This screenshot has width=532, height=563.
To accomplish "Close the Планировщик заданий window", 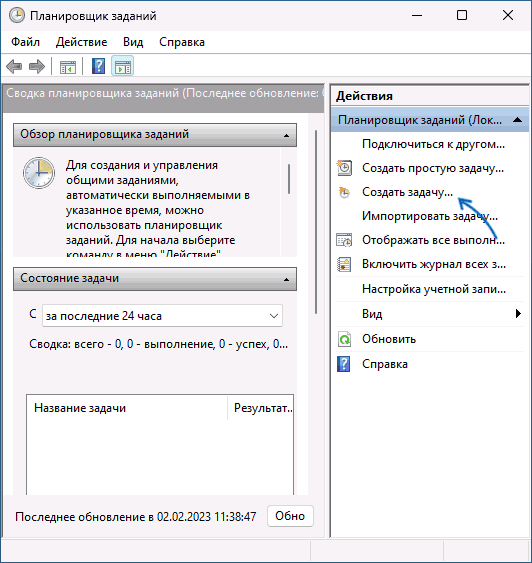I will coord(508,15).
